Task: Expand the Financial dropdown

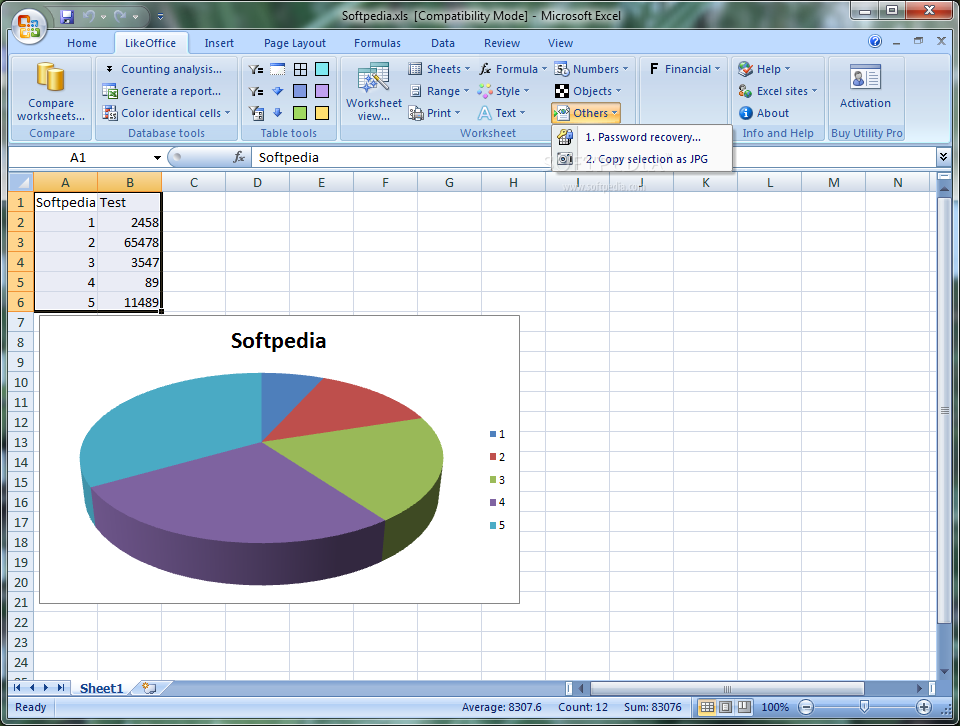Action: pos(684,69)
